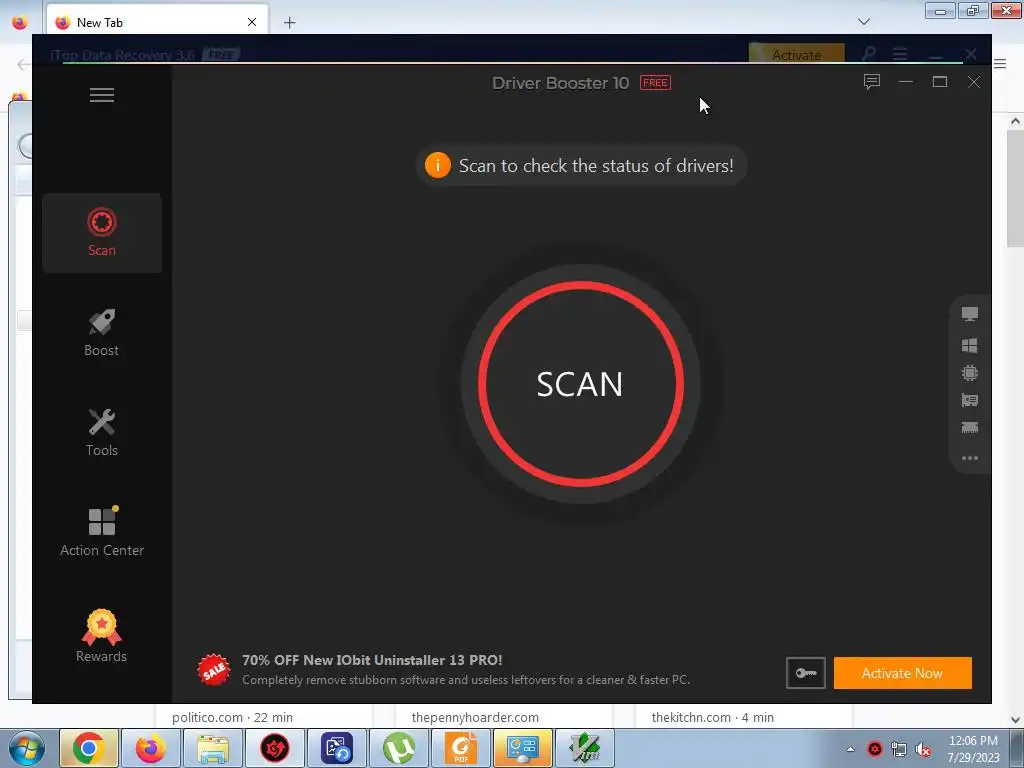Click the FREE edition badge
This screenshot has height=768, width=1024.
[x=655, y=82]
